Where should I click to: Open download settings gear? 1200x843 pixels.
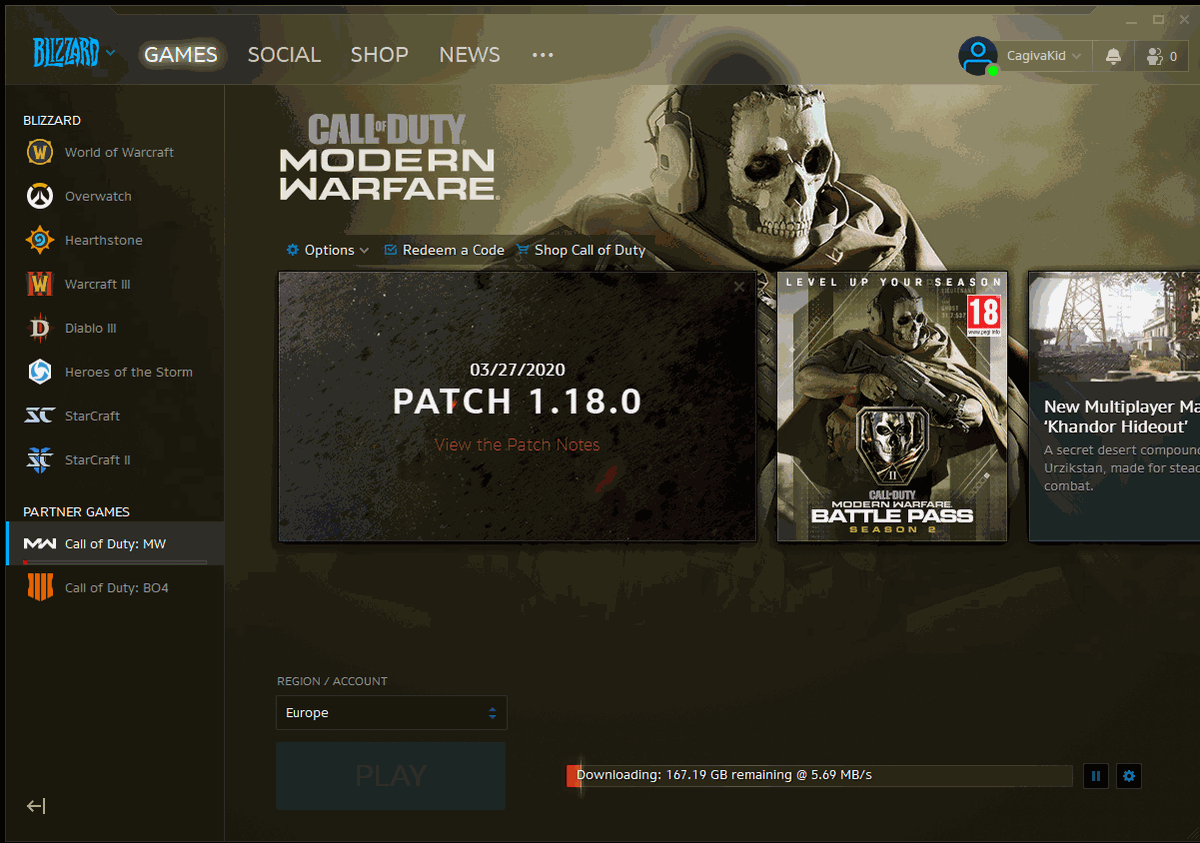tap(1129, 775)
